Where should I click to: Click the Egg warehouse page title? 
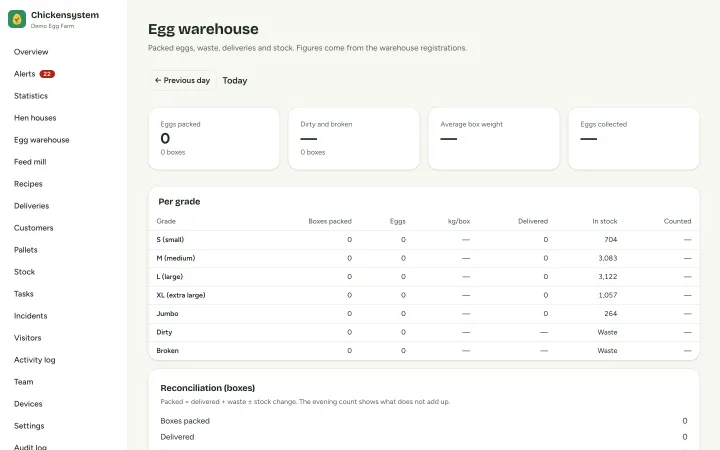(203, 29)
